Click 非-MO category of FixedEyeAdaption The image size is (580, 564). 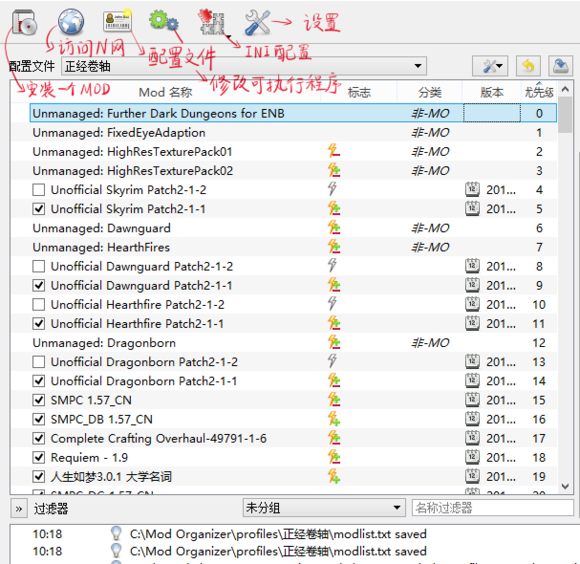point(431,132)
